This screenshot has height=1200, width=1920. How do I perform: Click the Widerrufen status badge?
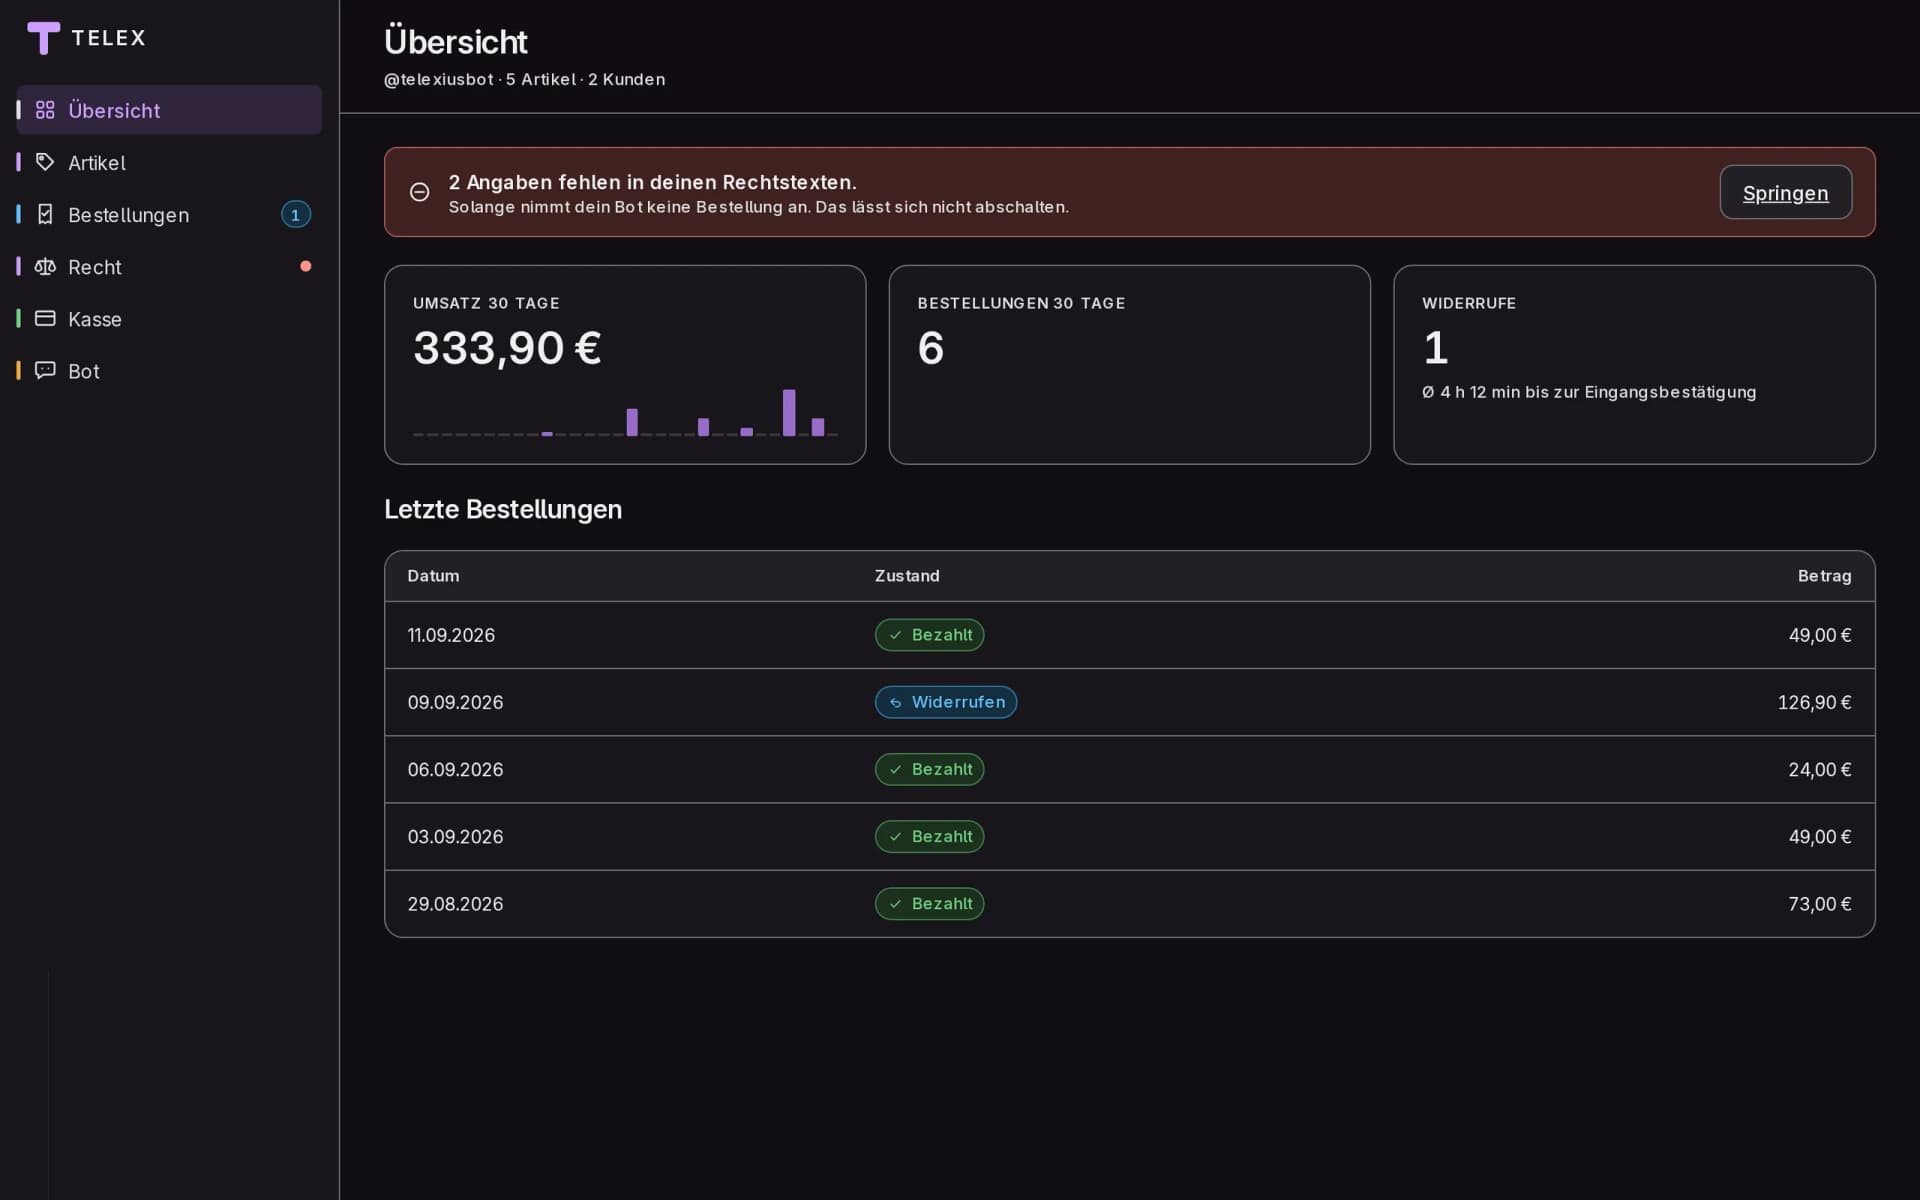coord(946,702)
